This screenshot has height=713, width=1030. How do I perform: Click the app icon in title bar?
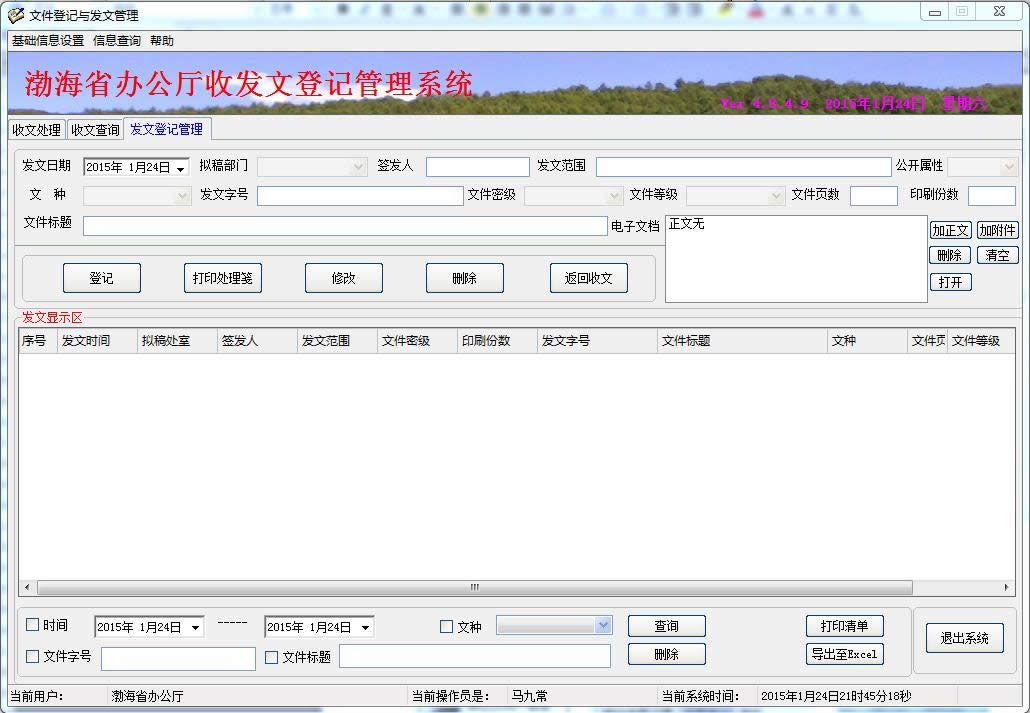tap(16, 15)
